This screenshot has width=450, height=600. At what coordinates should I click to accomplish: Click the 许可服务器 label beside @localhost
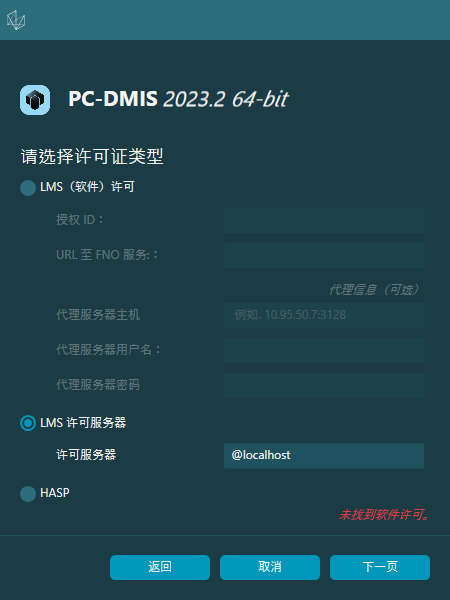point(86,455)
